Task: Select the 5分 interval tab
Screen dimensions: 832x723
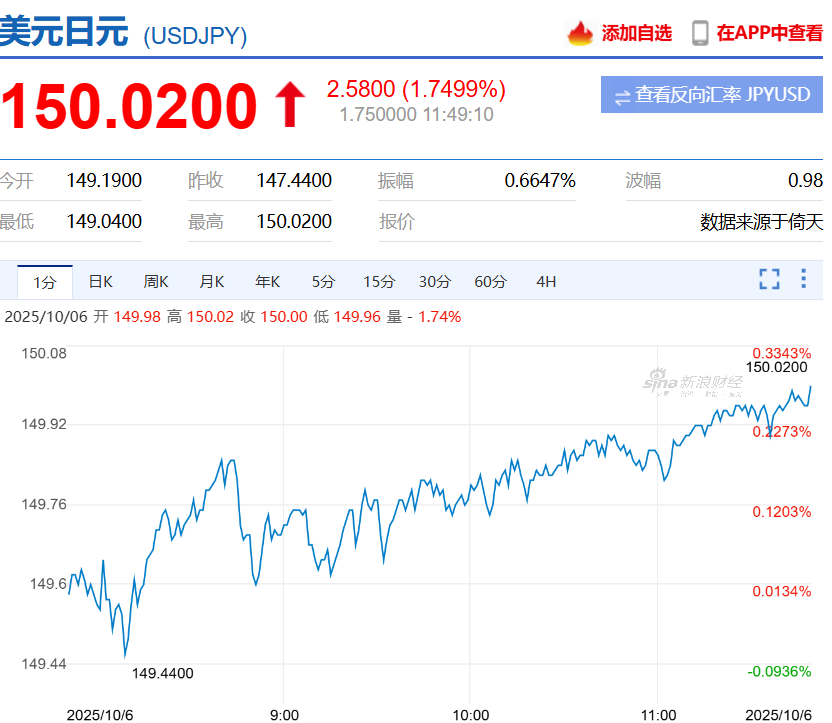Action: tap(323, 282)
